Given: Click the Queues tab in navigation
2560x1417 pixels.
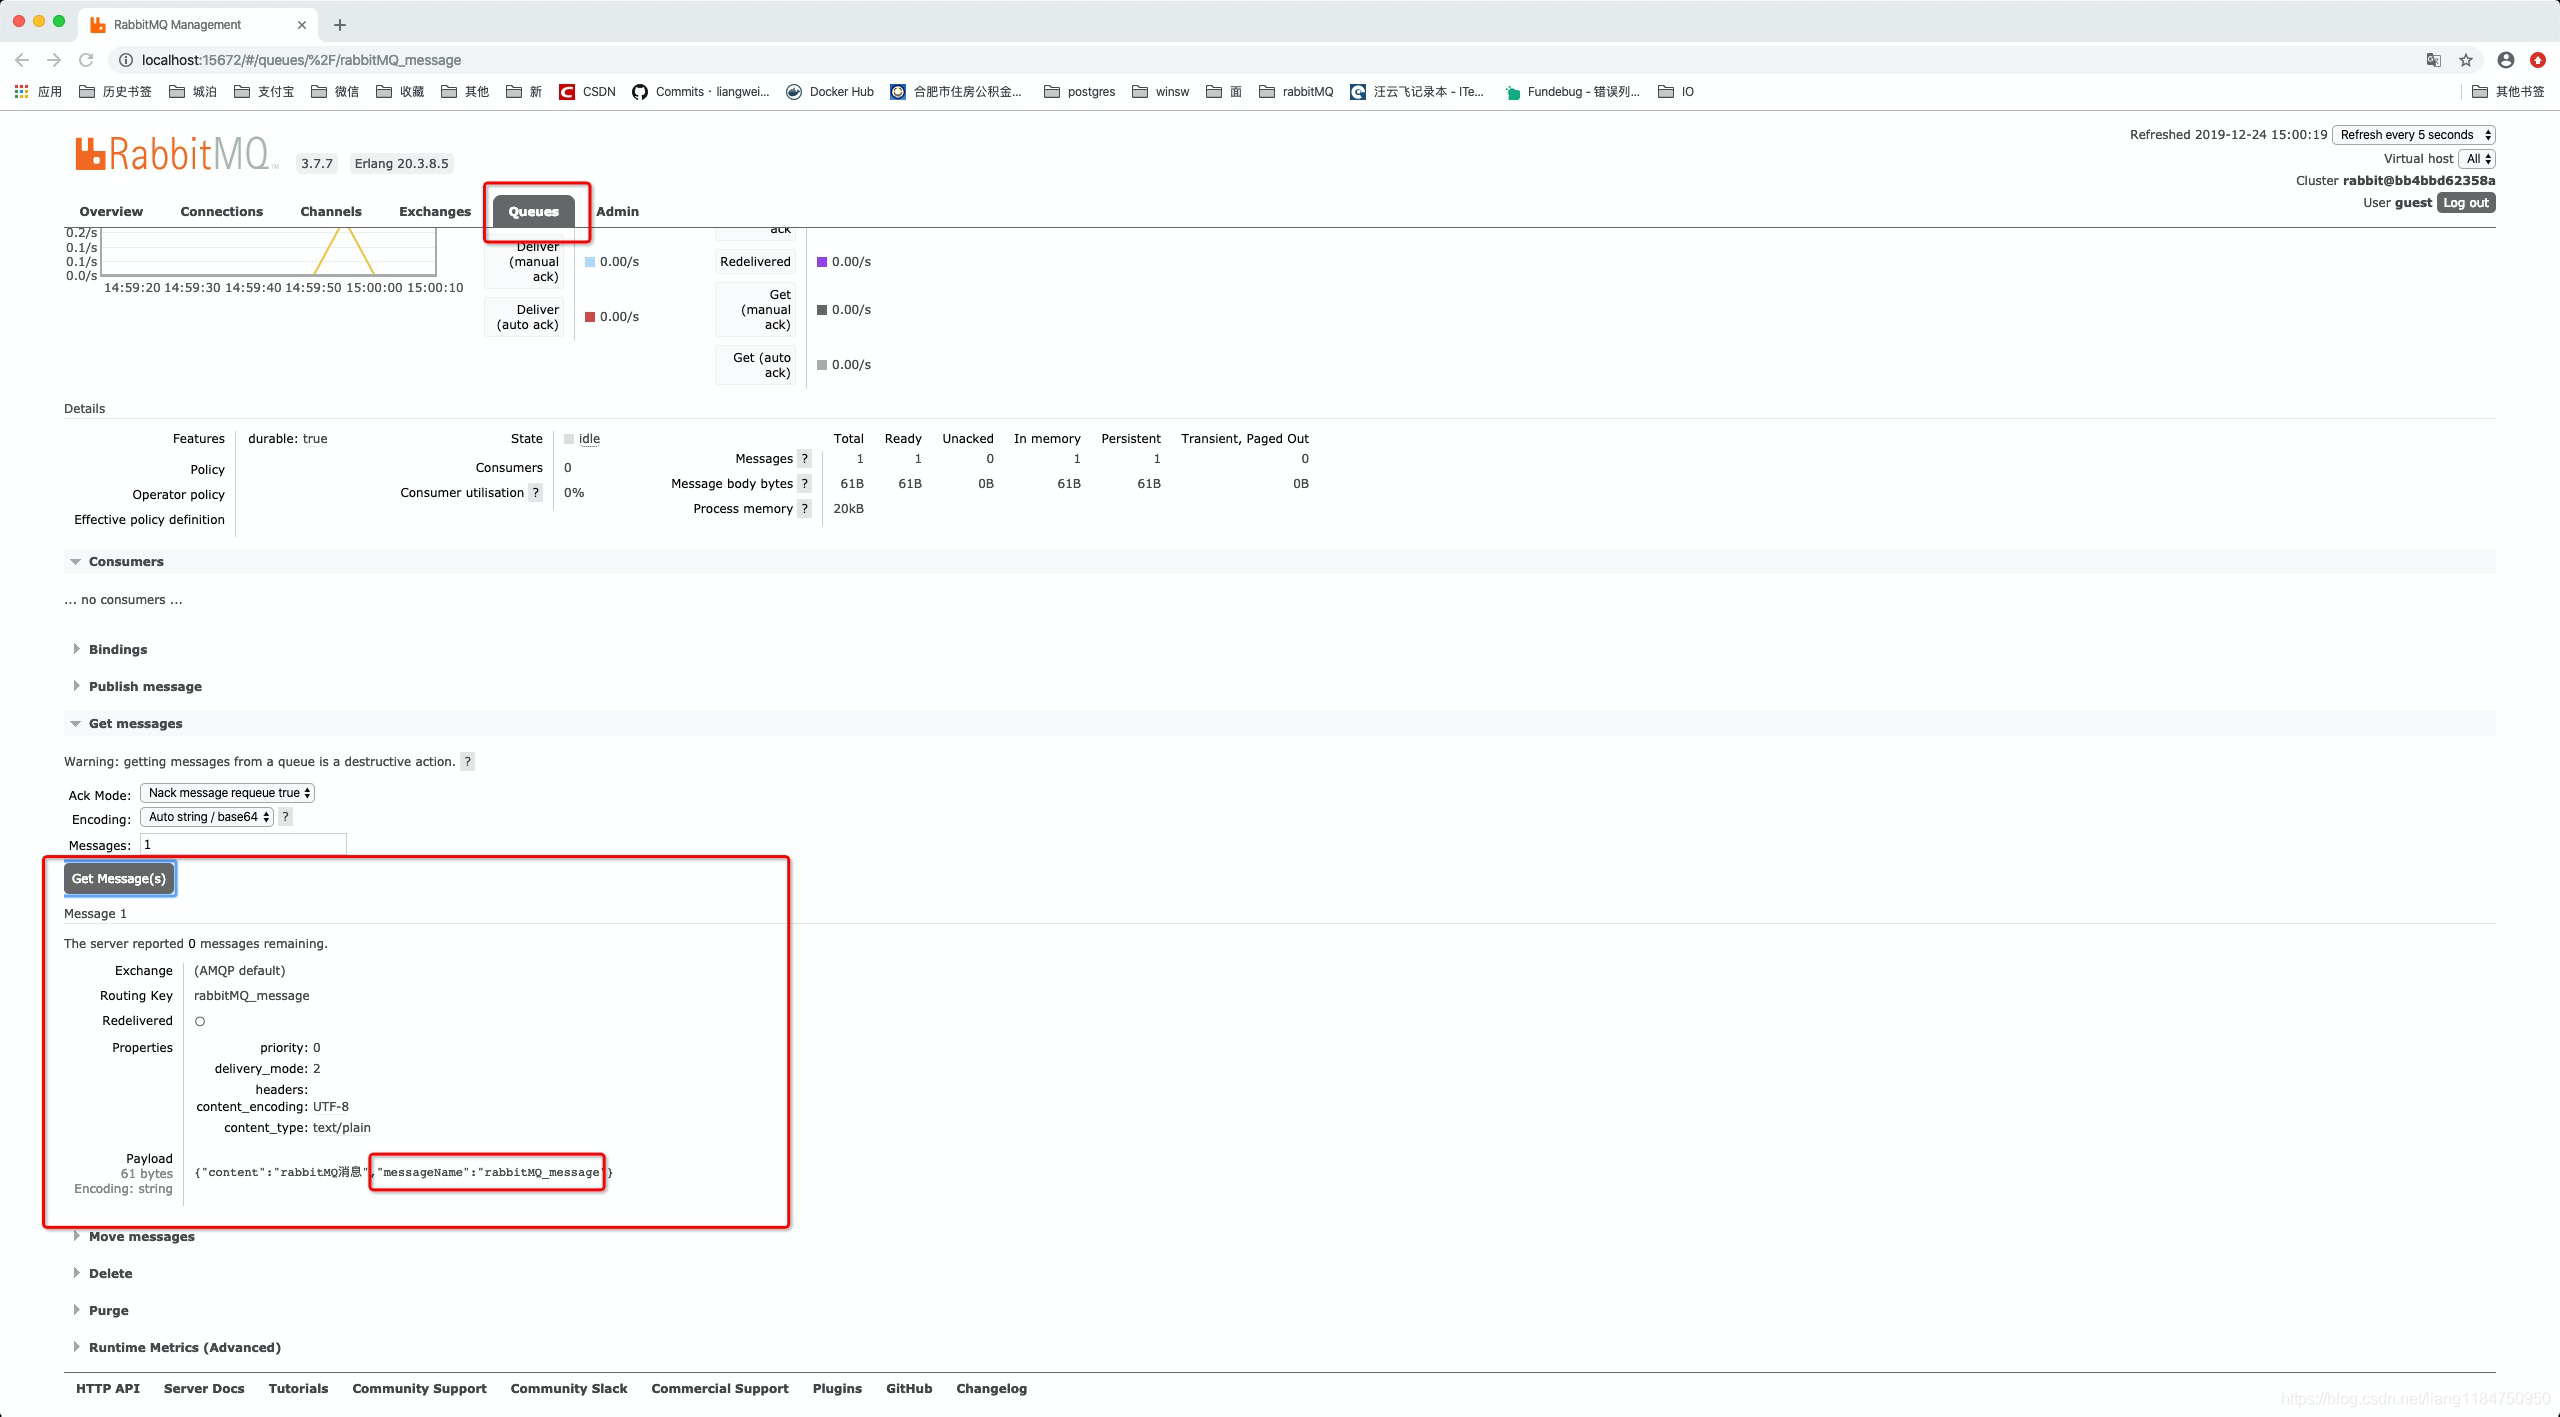Looking at the screenshot, I should [x=532, y=211].
